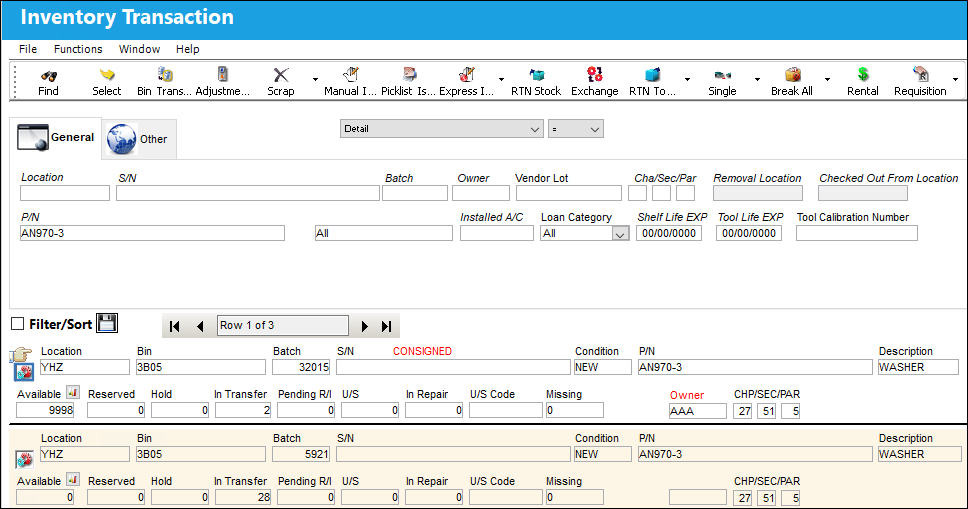Click the Adjustment toolbar icon
Screen dimensions: 968x509
(222, 75)
